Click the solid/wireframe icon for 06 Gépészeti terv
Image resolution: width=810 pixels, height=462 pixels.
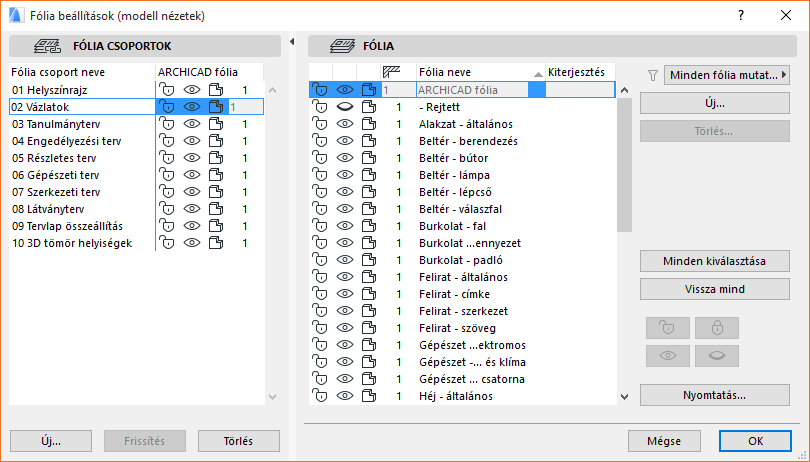point(216,175)
